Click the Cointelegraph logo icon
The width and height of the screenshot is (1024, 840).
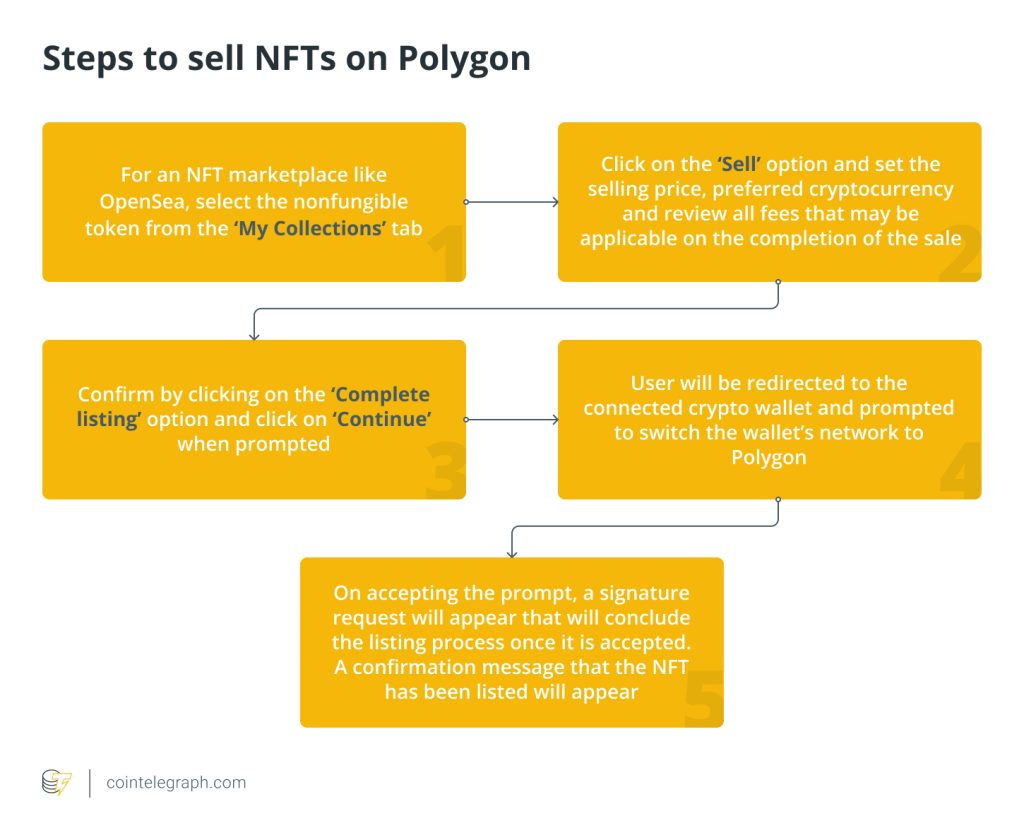[x=56, y=782]
